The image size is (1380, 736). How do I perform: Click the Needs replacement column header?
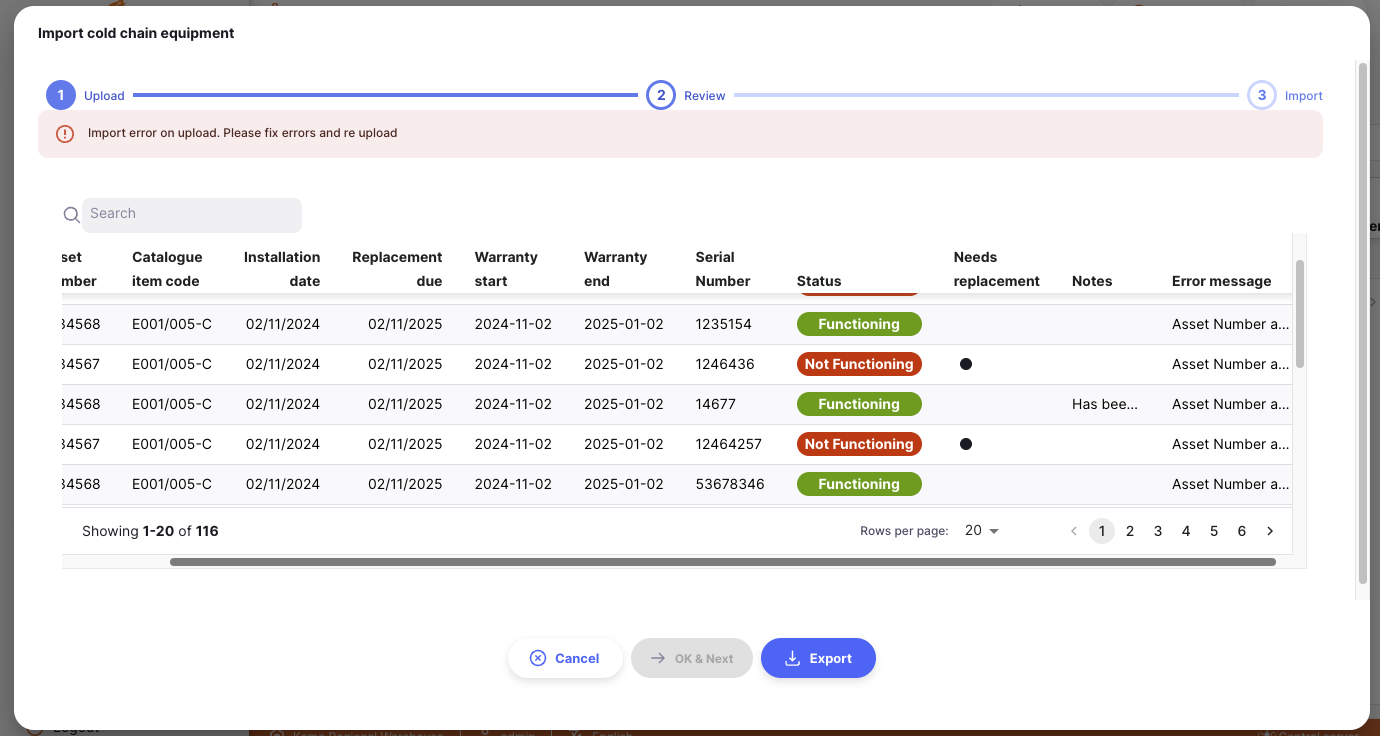click(x=997, y=269)
